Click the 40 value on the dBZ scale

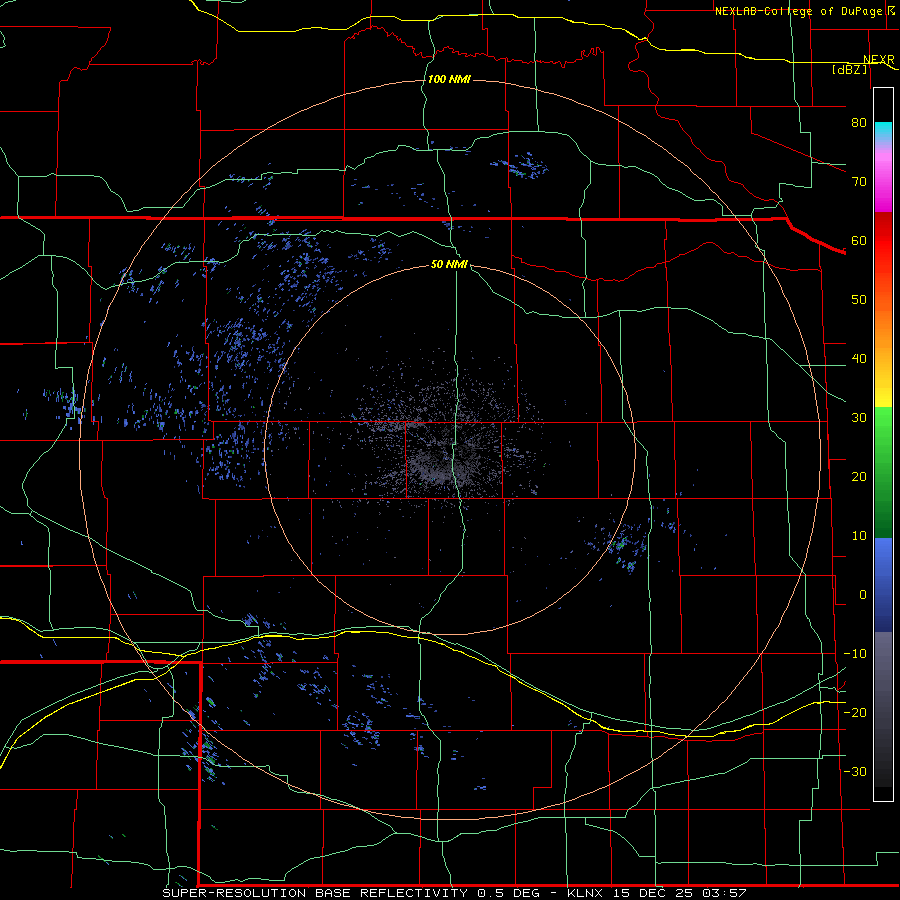coord(859,359)
